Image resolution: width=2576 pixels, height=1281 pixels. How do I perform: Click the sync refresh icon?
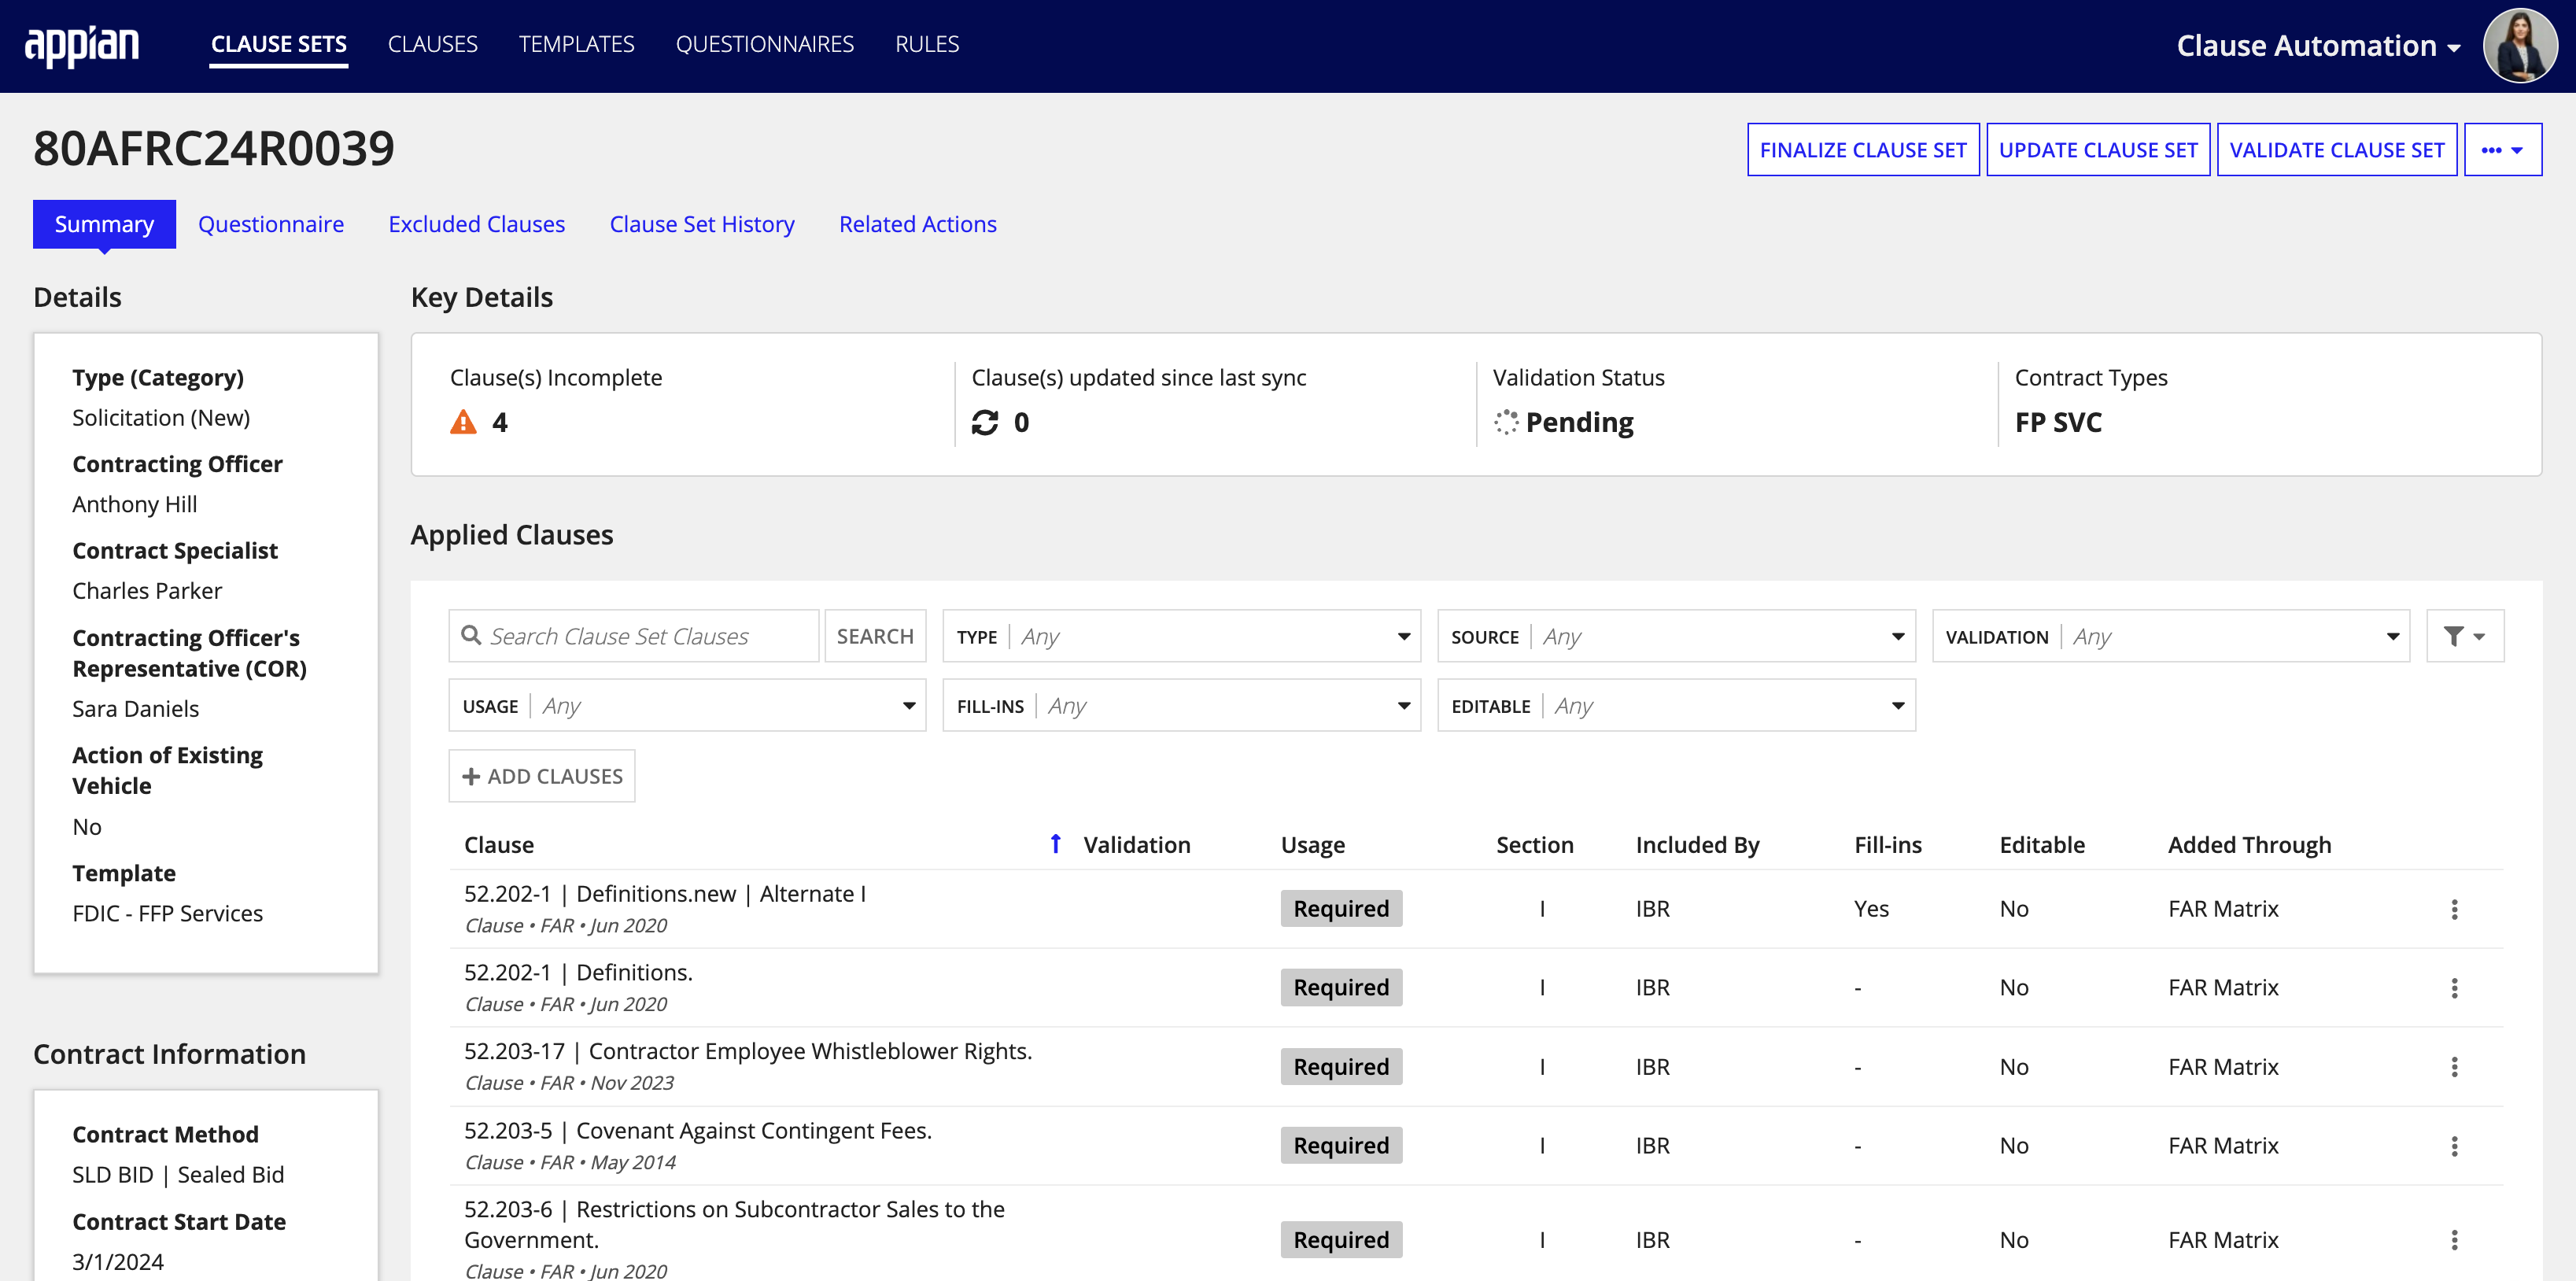tap(985, 422)
